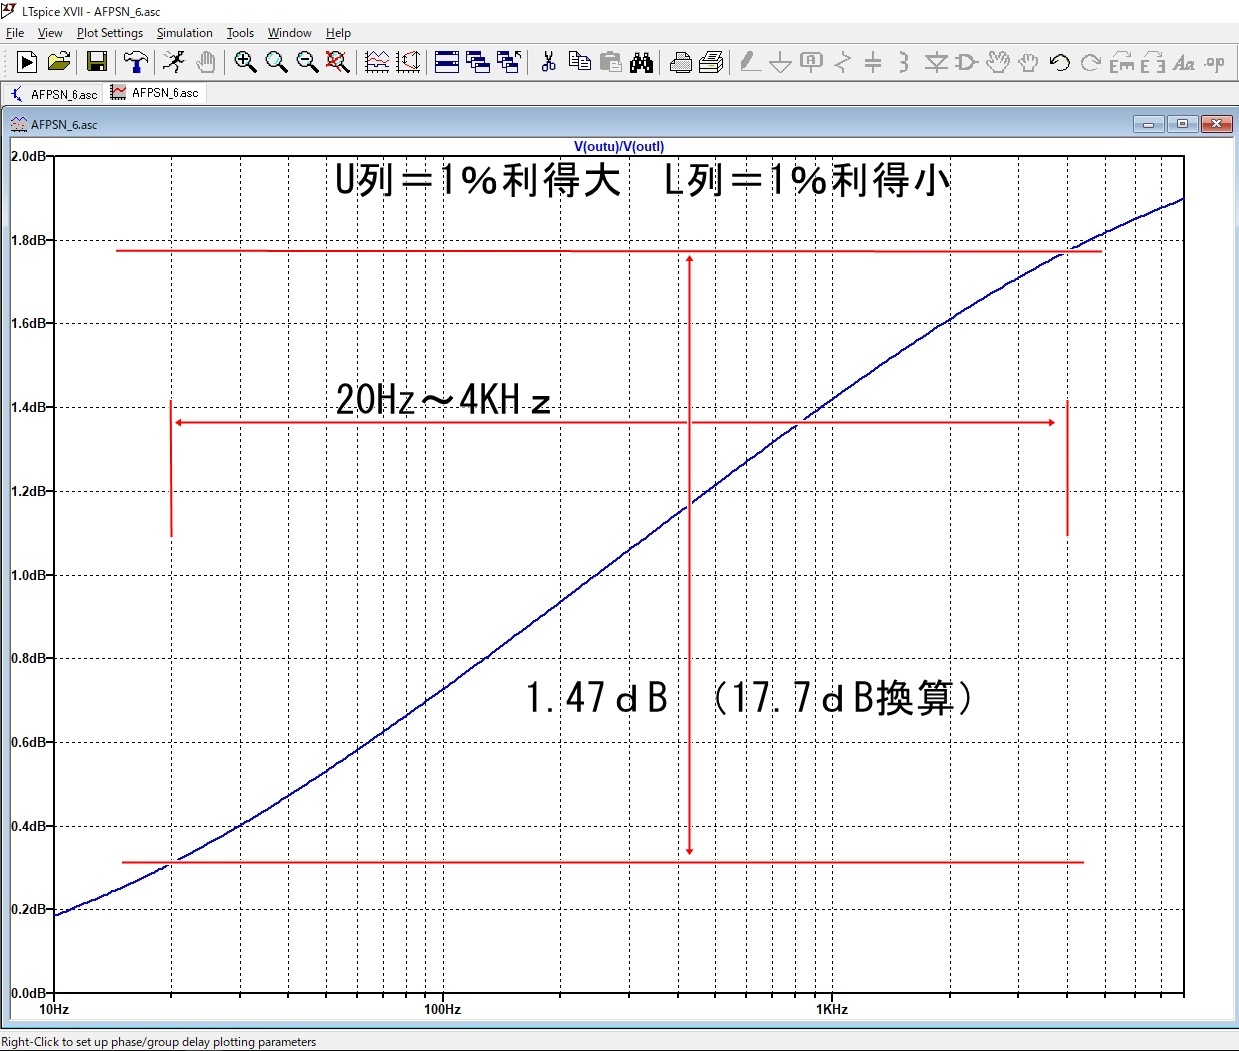This screenshot has height=1051, width=1239.
Task: Switch to the AFPSN_6.asc schematic tab
Action: pyautogui.click(x=55, y=94)
